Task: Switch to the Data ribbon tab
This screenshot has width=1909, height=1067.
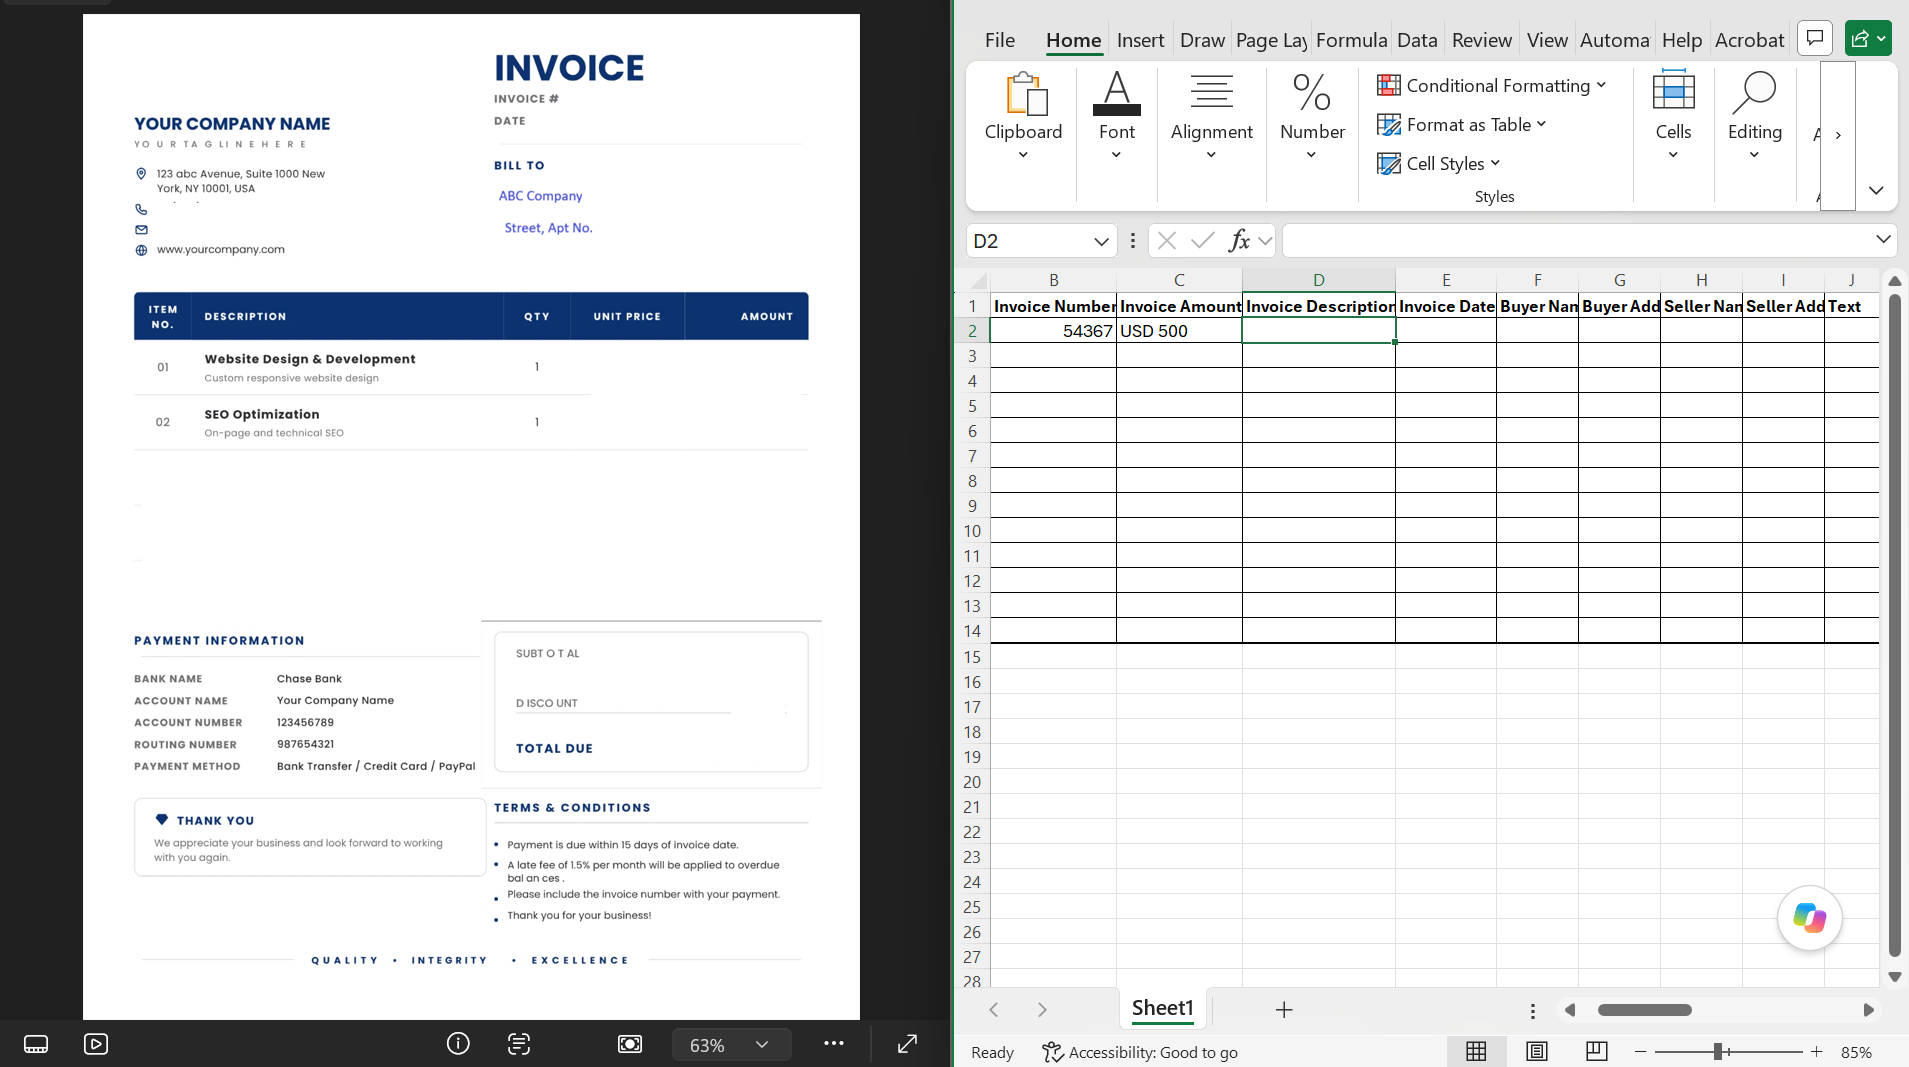Action: [1417, 40]
